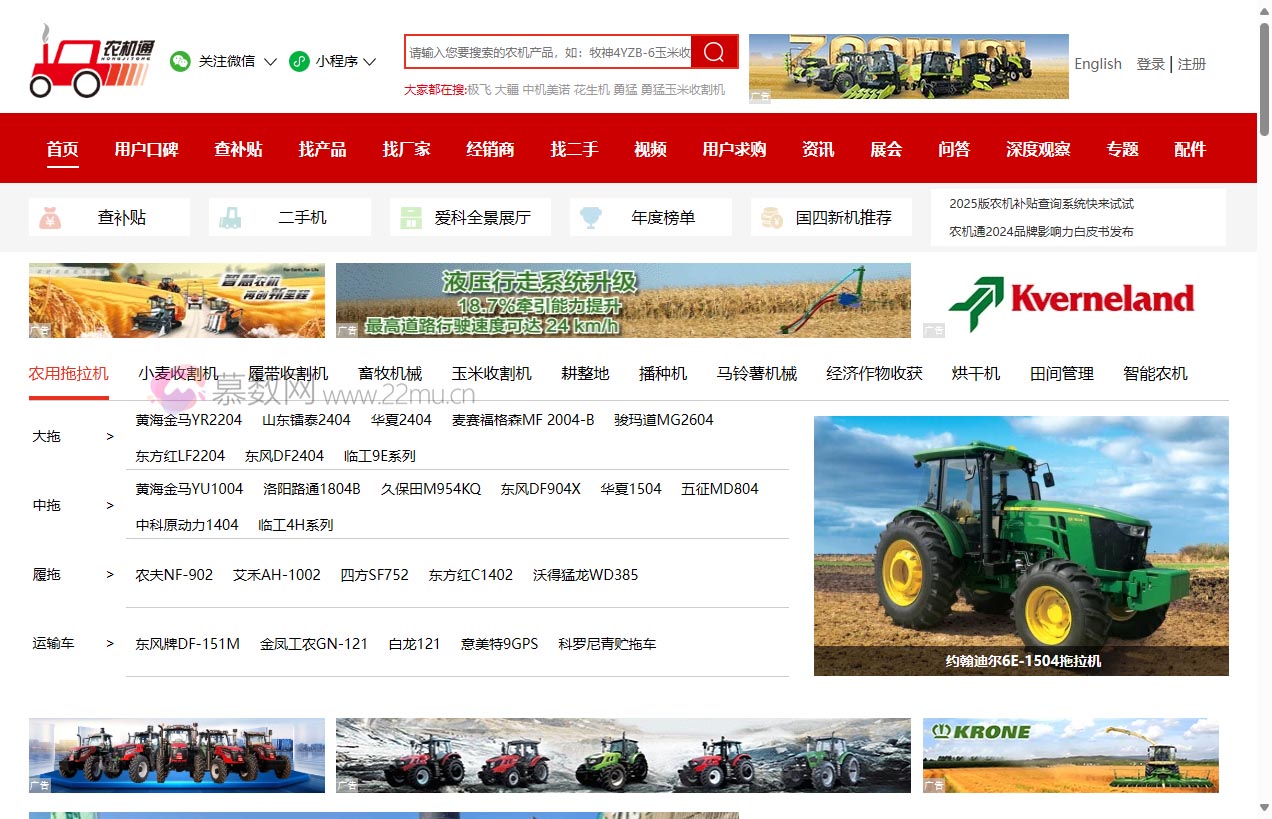
Task: Click the green 爱科全景展厅 icon
Action: [x=412, y=216]
